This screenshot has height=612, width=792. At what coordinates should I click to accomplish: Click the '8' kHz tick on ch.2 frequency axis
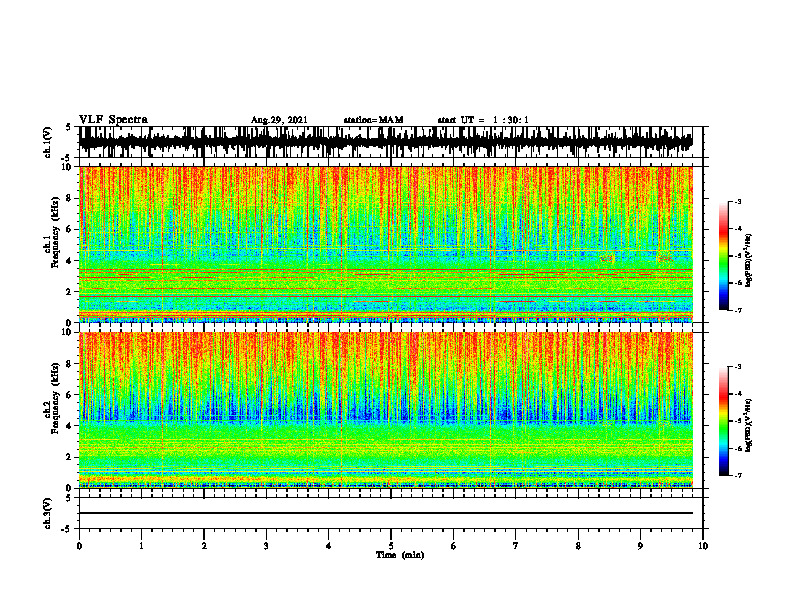pos(70,364)
